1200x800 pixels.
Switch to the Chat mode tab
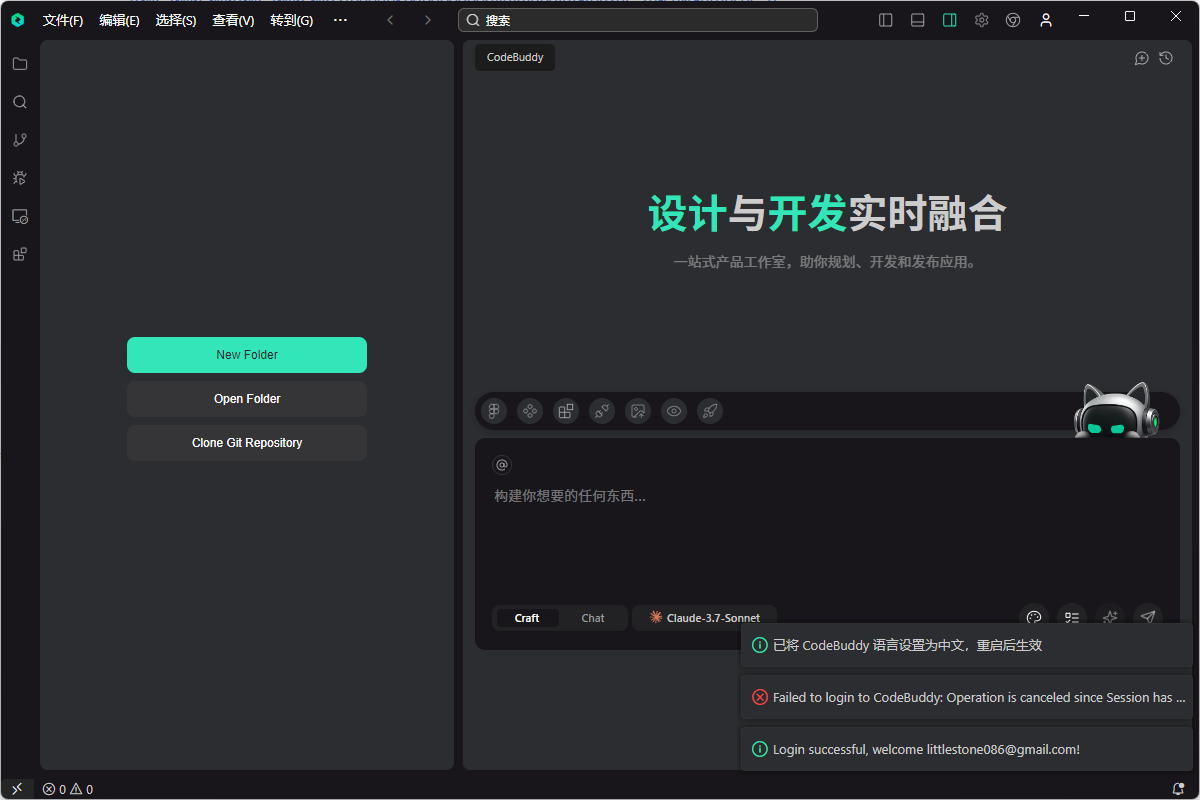pyautogui.click(x=592, y=617)
